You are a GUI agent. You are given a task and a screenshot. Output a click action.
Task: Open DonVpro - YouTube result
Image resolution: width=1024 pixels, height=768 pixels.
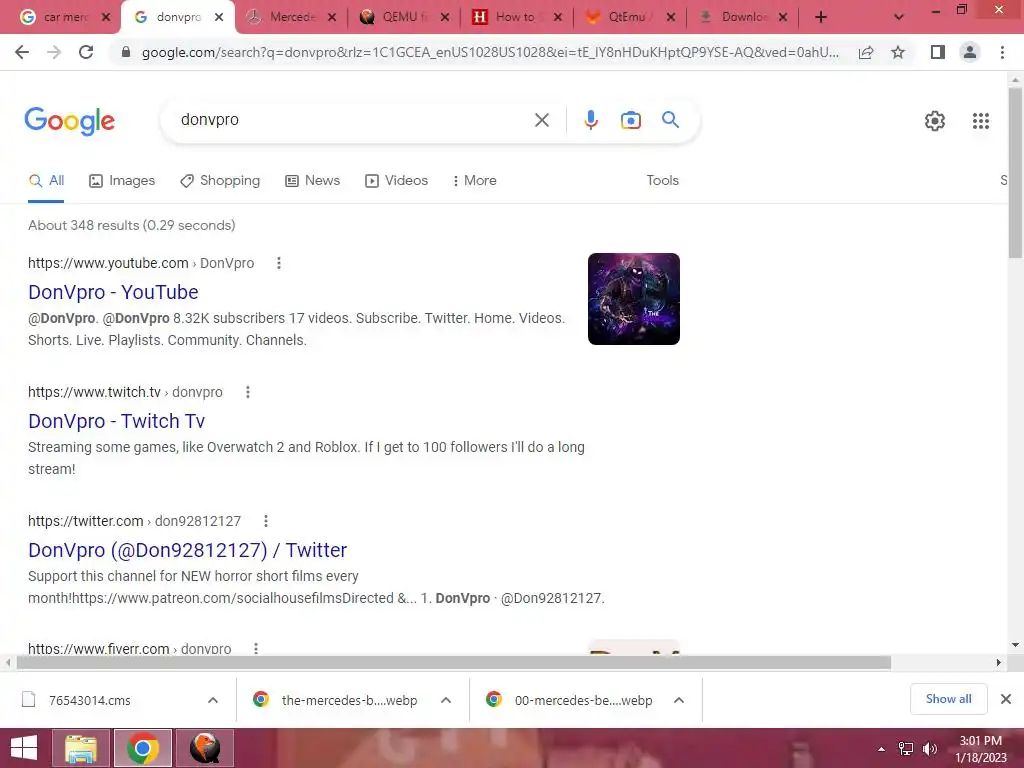click(x=113, y=292)
